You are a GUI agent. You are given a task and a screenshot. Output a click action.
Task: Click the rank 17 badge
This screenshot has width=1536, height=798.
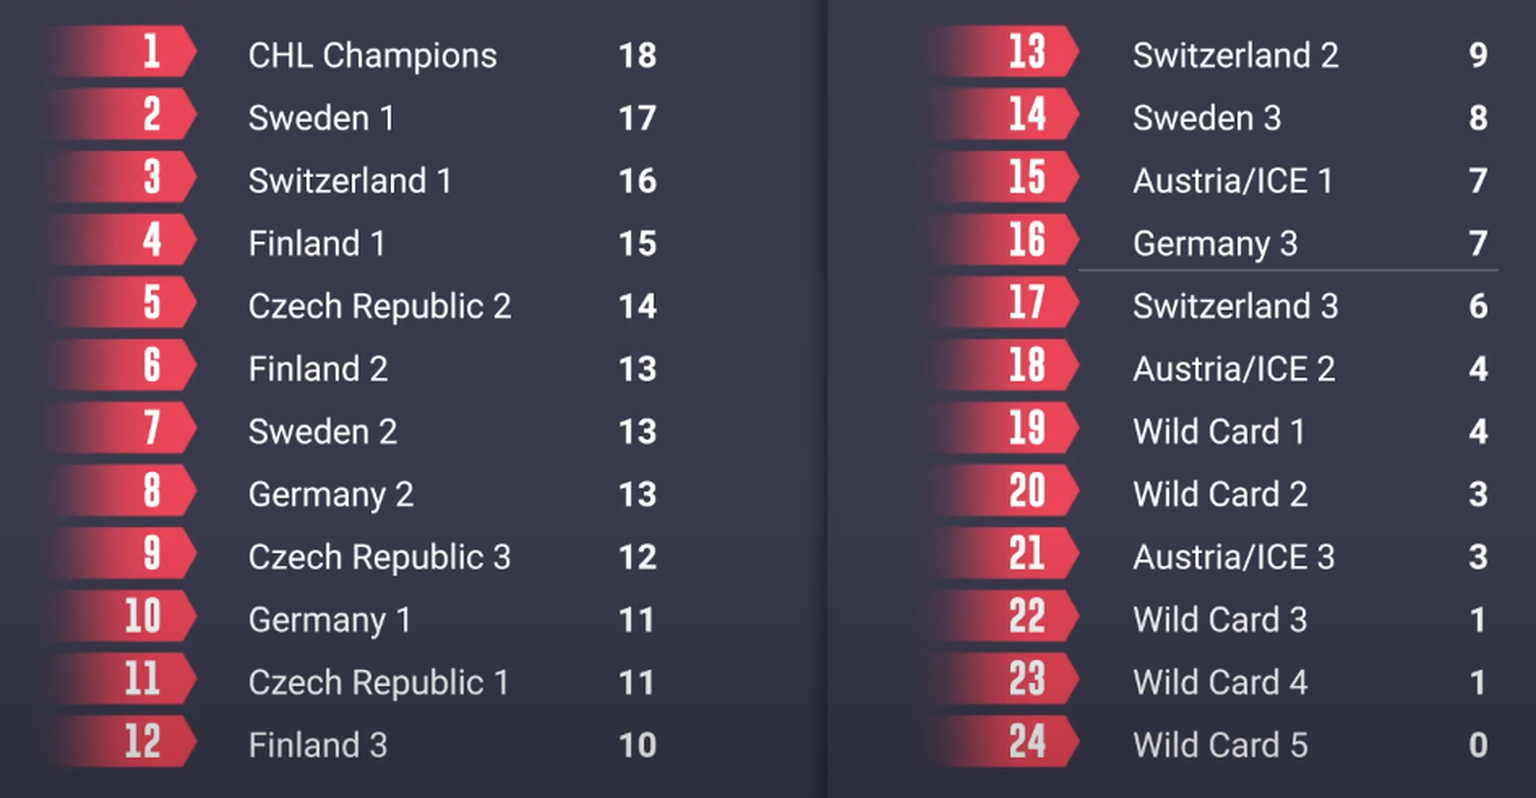(1026, 303)
